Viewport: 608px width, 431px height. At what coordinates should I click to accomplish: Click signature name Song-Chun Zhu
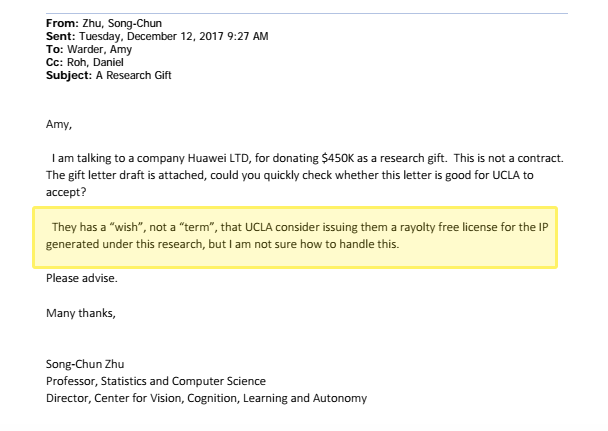pos(85,364)
